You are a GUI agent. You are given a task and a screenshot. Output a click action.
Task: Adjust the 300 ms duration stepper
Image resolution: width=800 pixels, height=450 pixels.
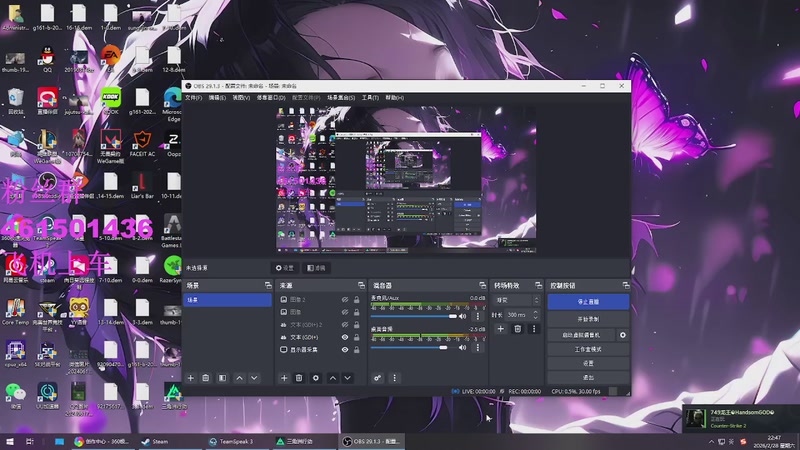tap(535, 315)
